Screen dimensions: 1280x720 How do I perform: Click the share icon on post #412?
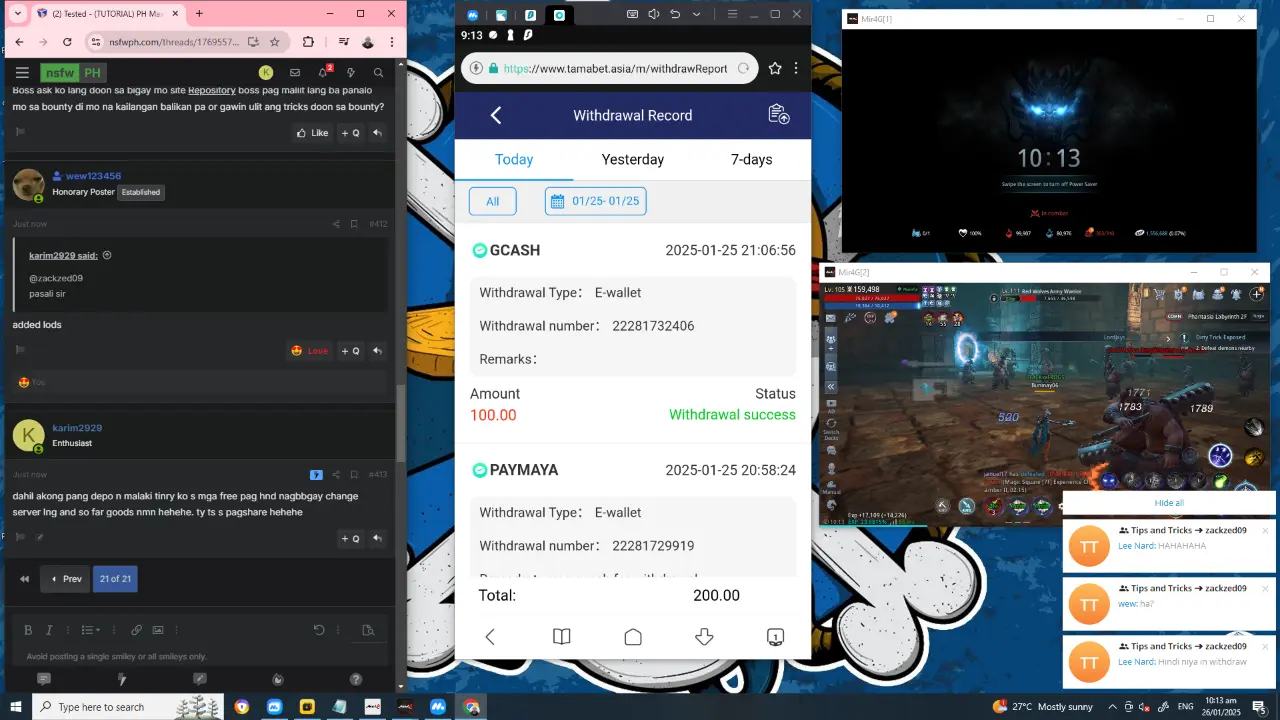tap(336, 224)
